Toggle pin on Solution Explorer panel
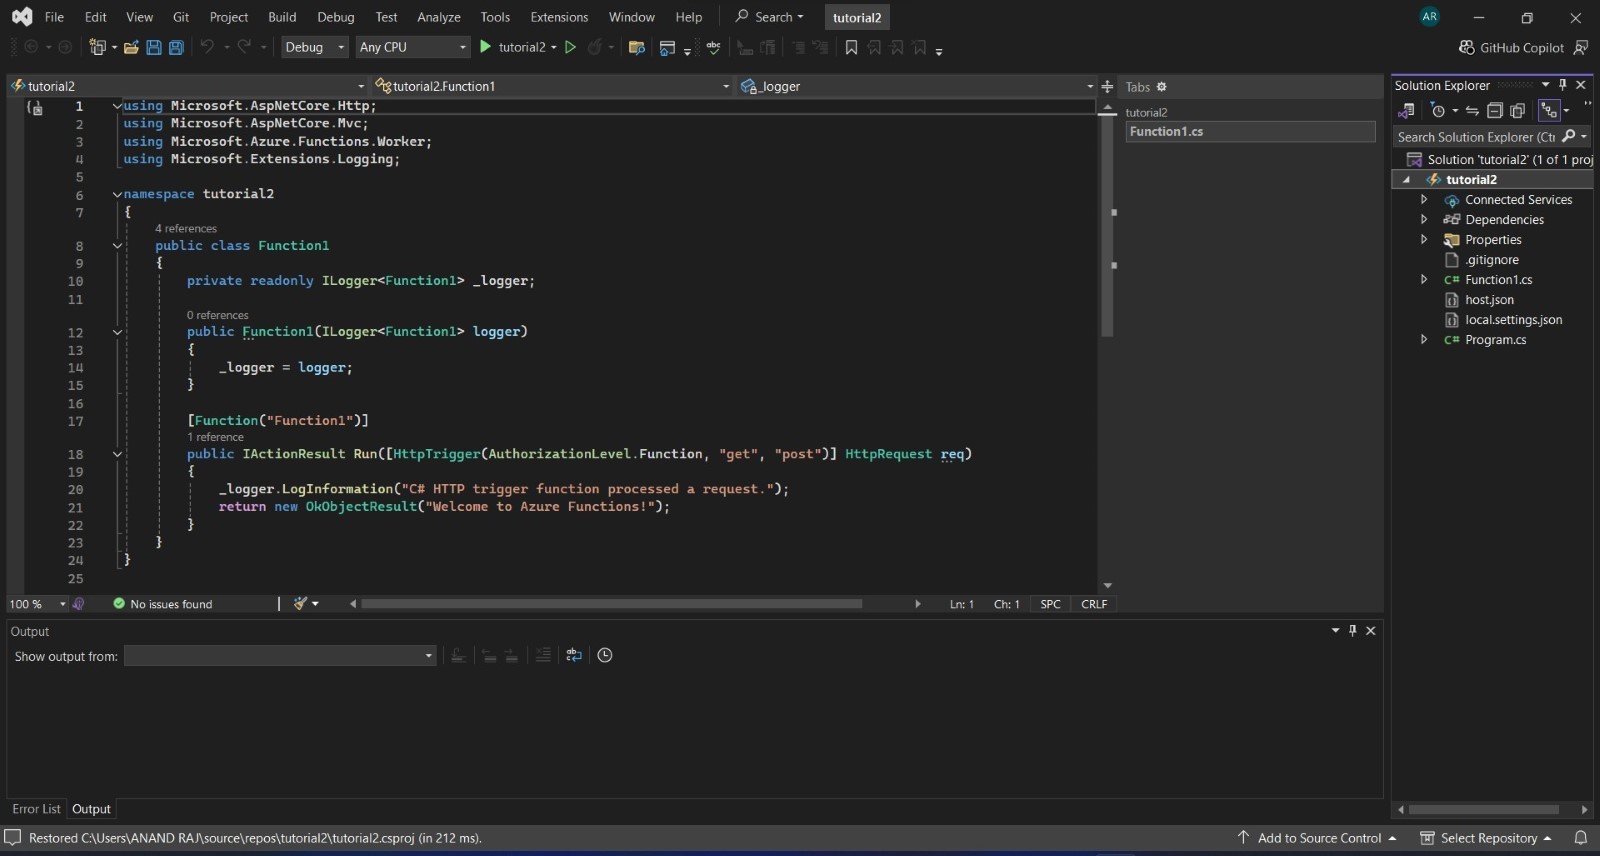Screen dimensions: 1600x856 [x=1563, y=85]
